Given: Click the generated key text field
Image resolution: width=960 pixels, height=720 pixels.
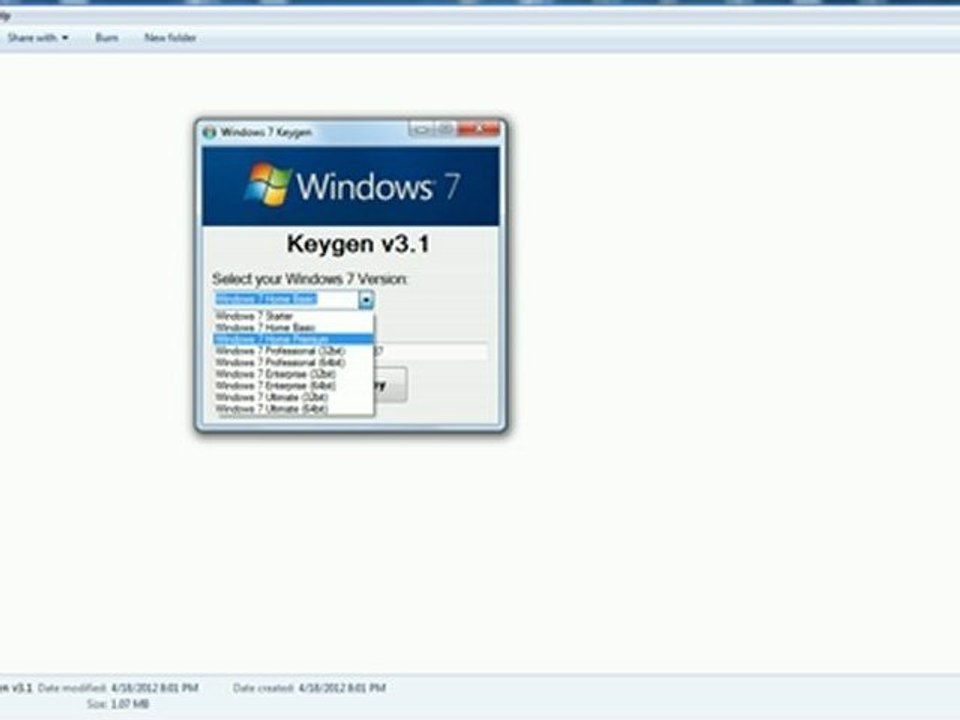Looking at the screenshot, I should [x=431, y=351].
